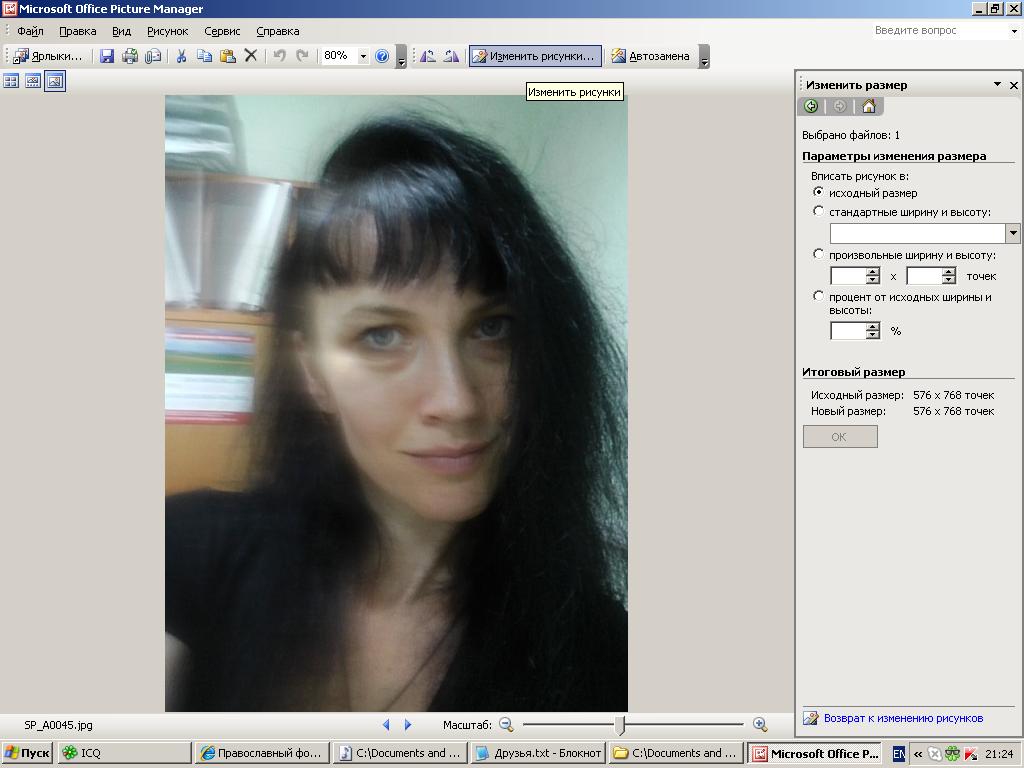This screenshot has height=768, width=1024.
Task: Open the Сервис menu
Action: (222, 31)
